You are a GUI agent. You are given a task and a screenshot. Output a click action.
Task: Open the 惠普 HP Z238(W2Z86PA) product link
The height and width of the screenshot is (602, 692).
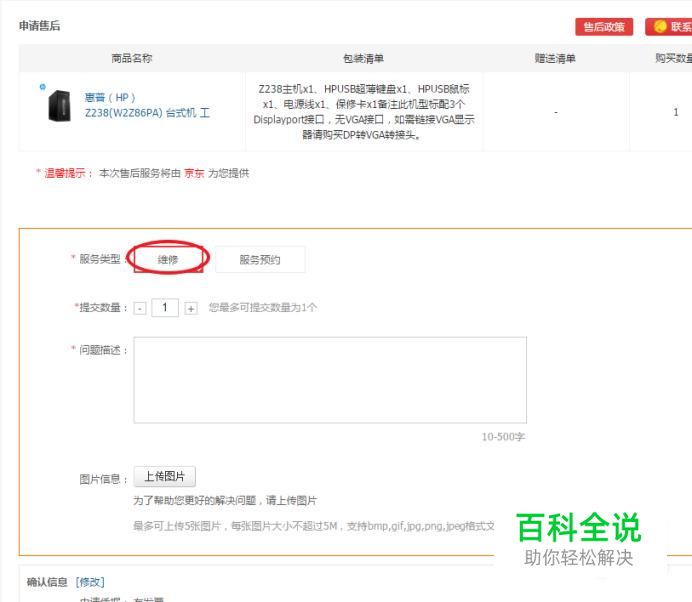[x=147, y=105]
